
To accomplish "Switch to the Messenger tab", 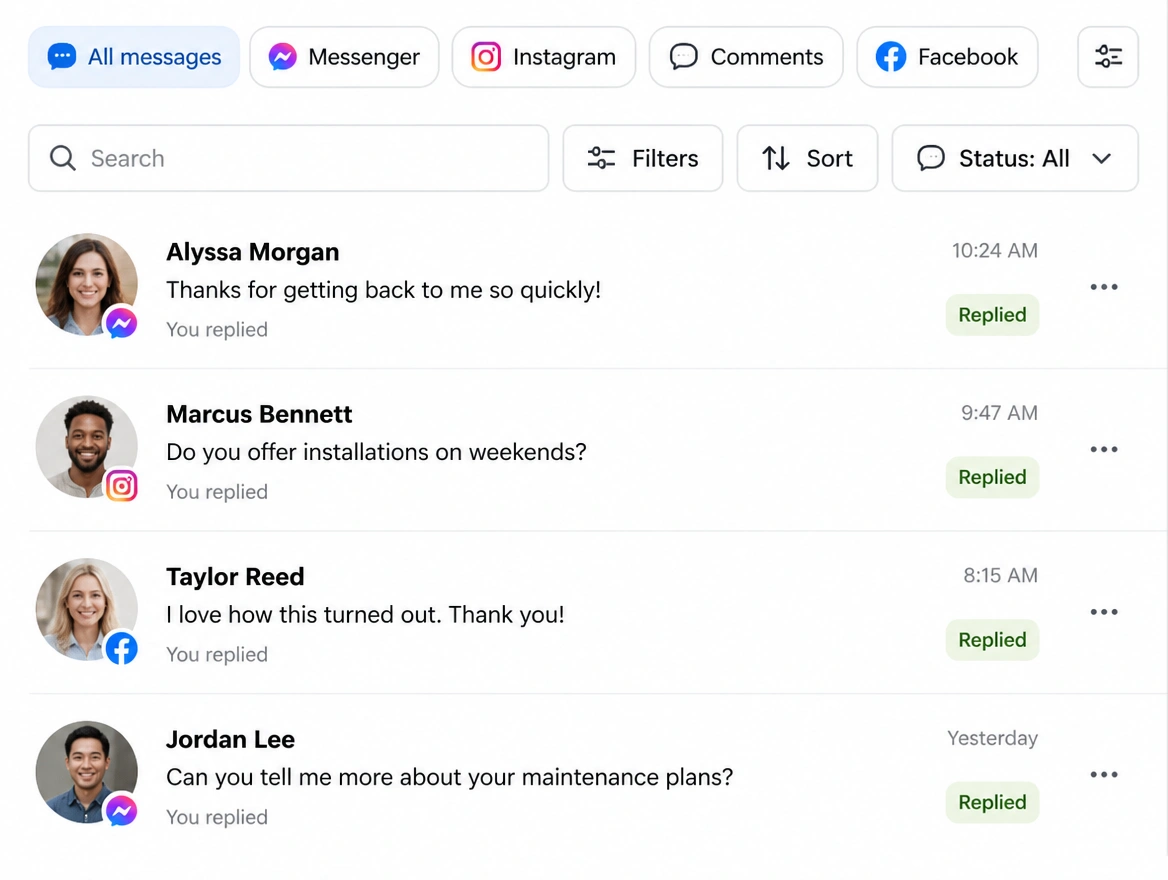I will (x=344, y=57).
